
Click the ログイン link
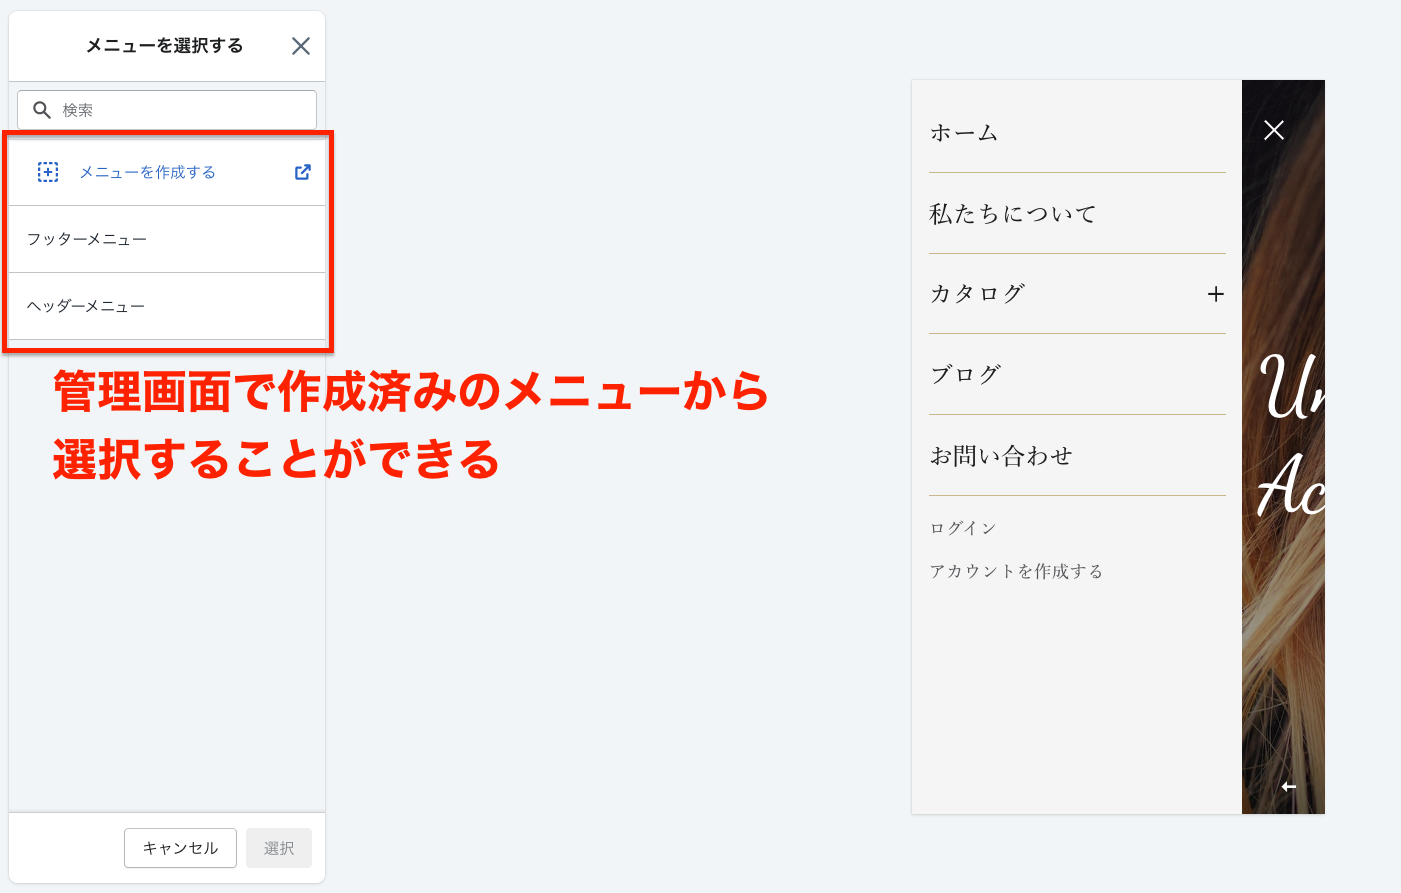coord(963,528)
